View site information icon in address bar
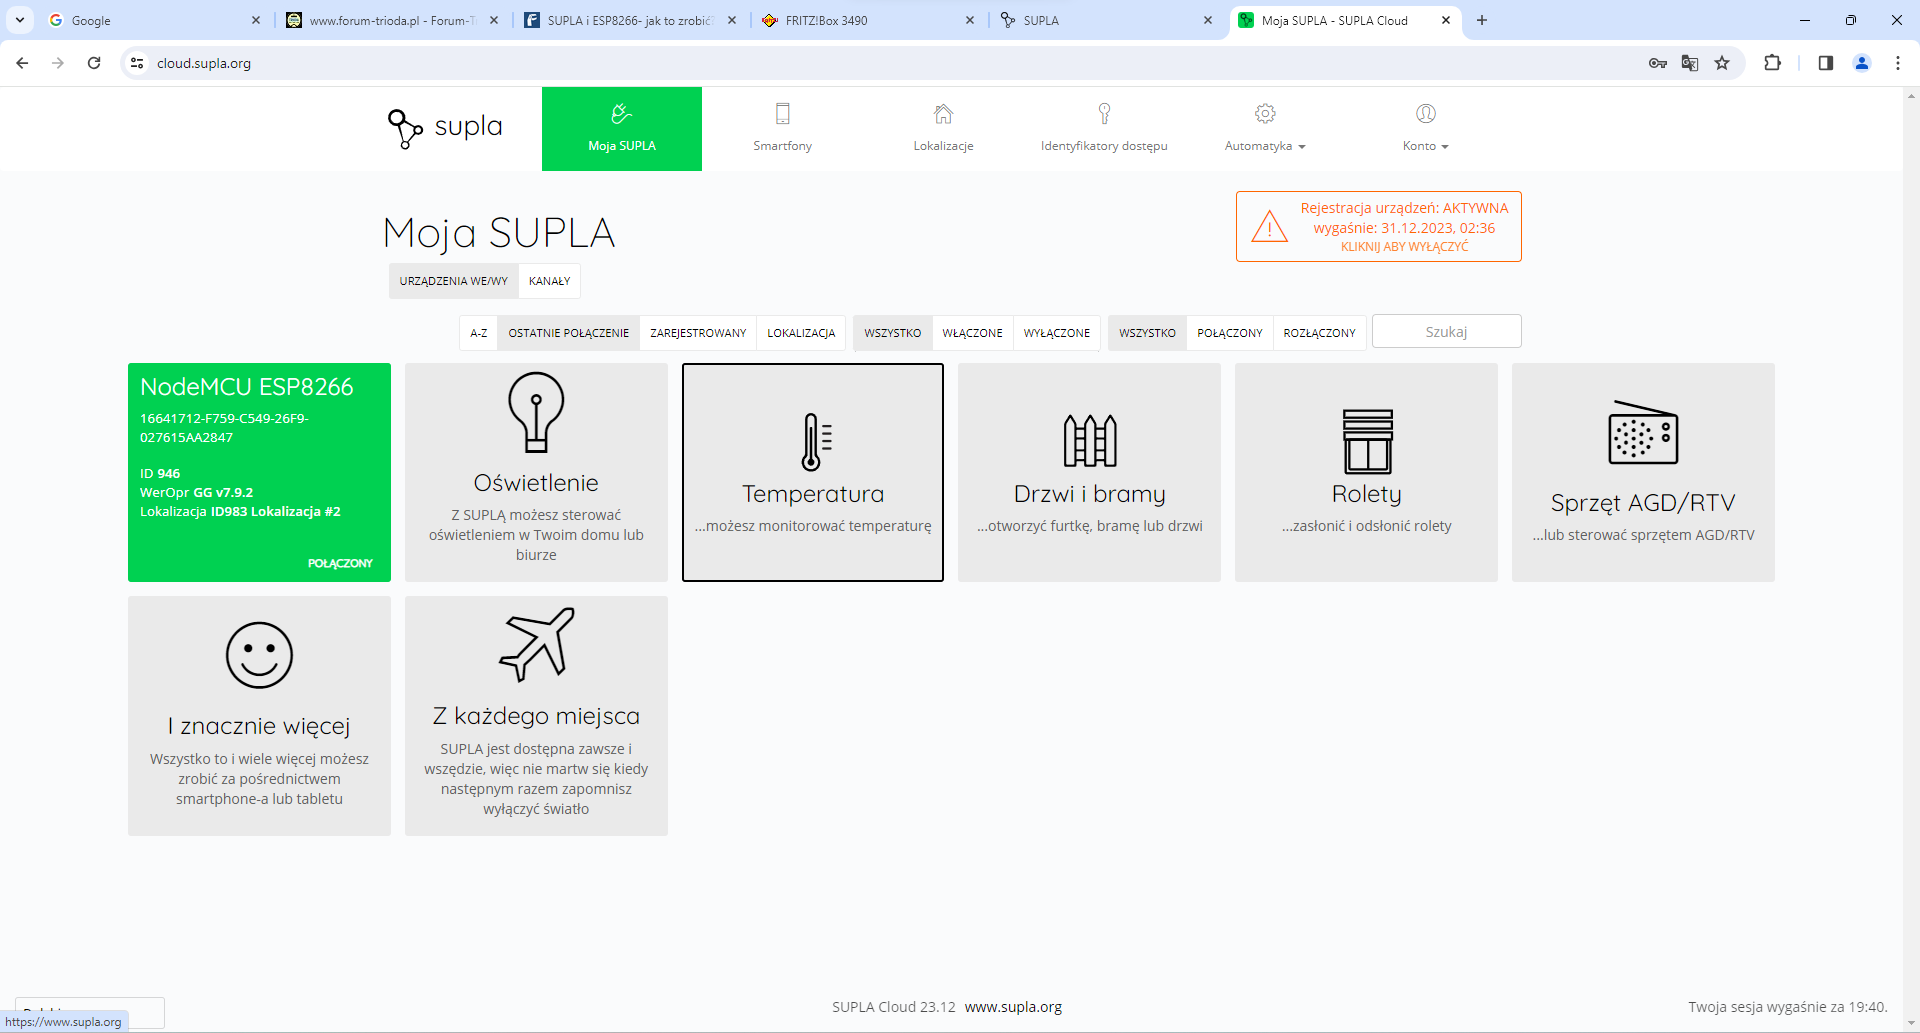 pos(137,63)
